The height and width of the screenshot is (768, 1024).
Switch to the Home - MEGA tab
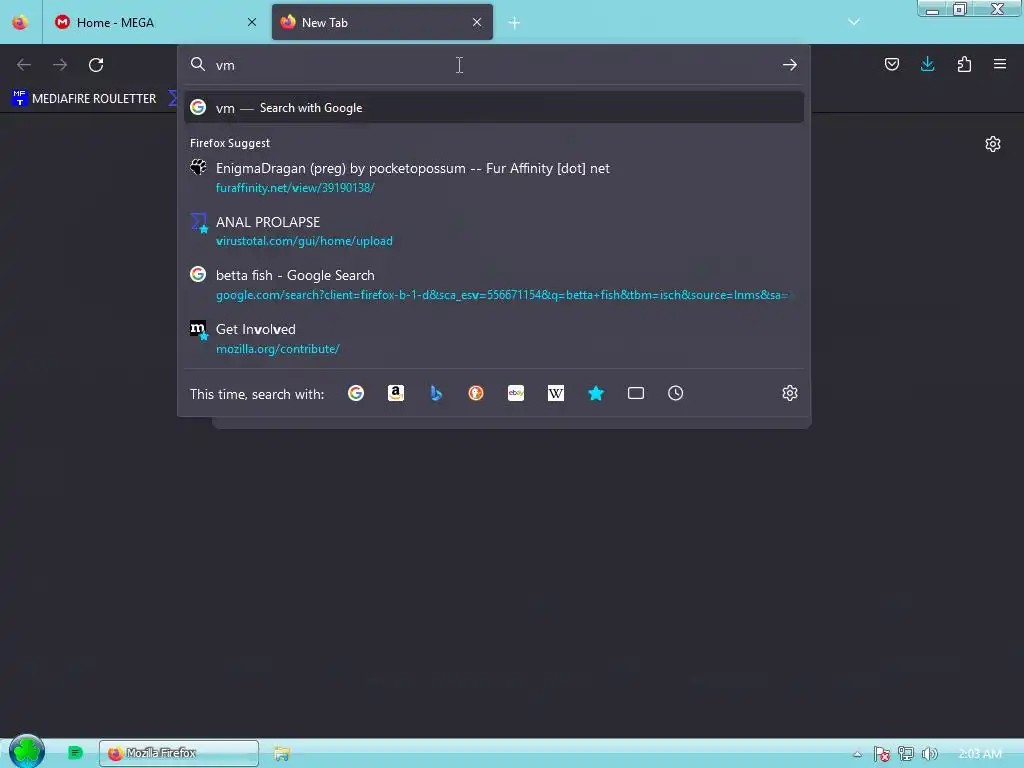155,22
